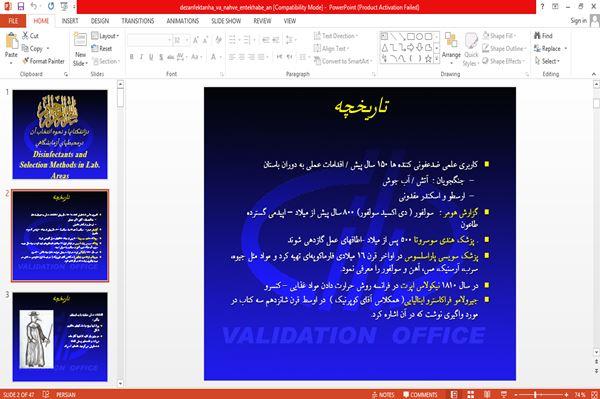The height and width of the screenshot is (399, 600).
Task: Toggle Strikethrough formatting
Action: [x=171, y=57]
